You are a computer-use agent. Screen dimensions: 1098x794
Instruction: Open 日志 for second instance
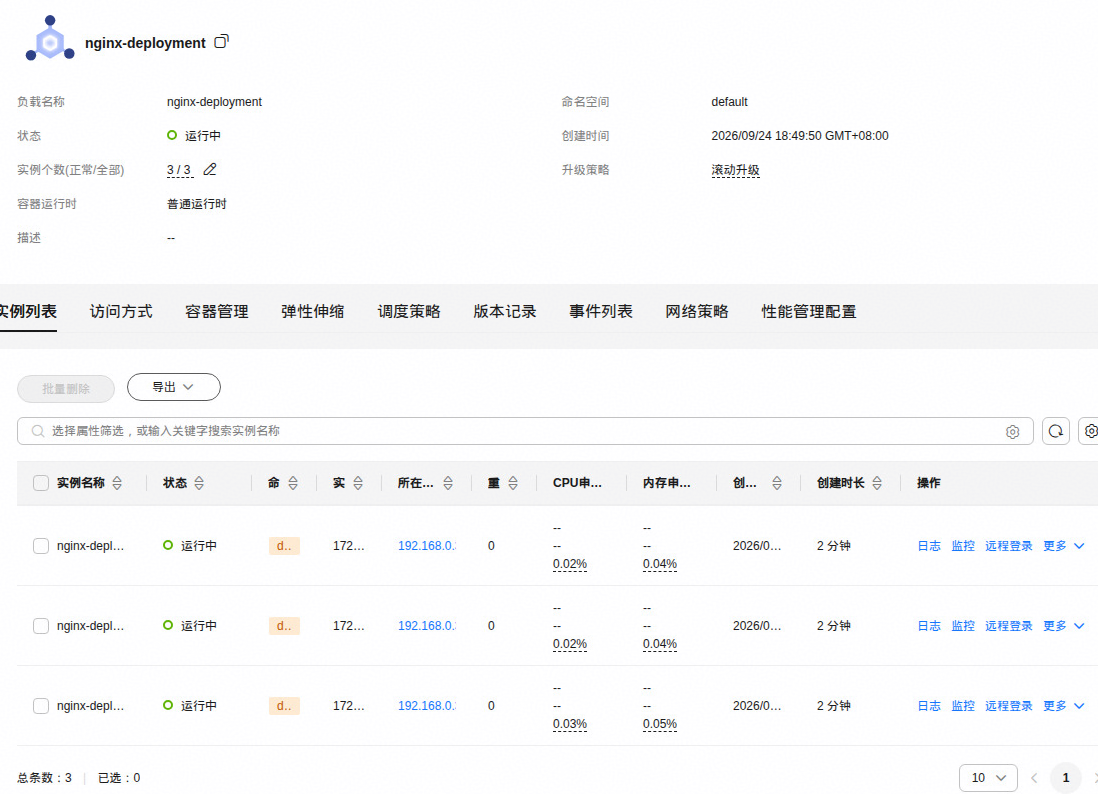pyautogui.click(x=929, y=626)
